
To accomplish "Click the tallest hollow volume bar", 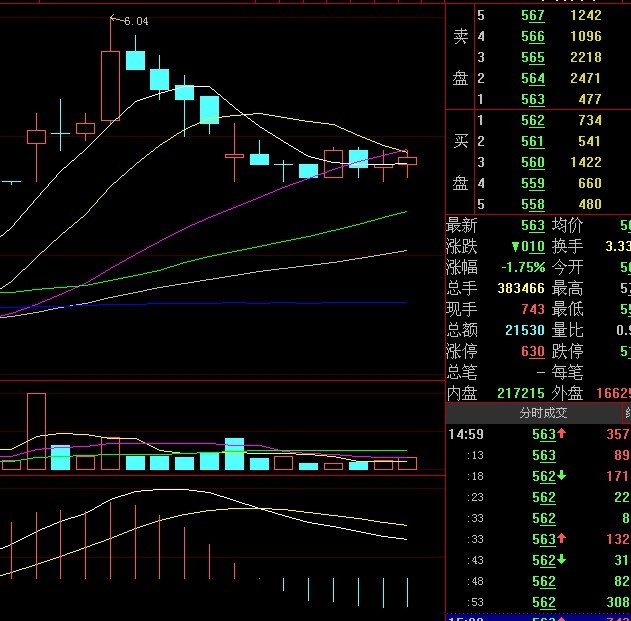I will click(x=36, y=431).
